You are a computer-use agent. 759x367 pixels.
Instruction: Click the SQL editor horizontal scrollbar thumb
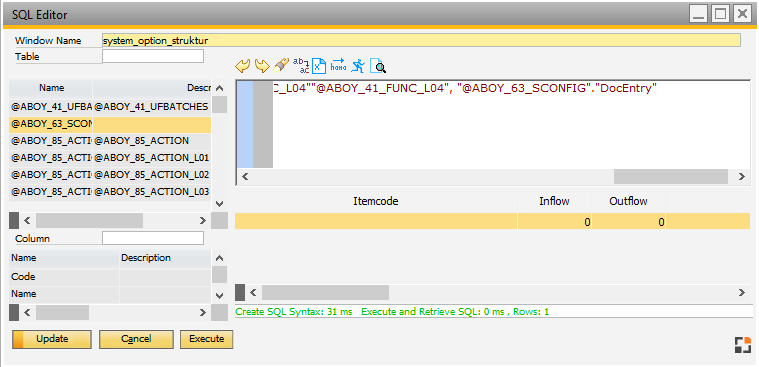pos(670,177)
